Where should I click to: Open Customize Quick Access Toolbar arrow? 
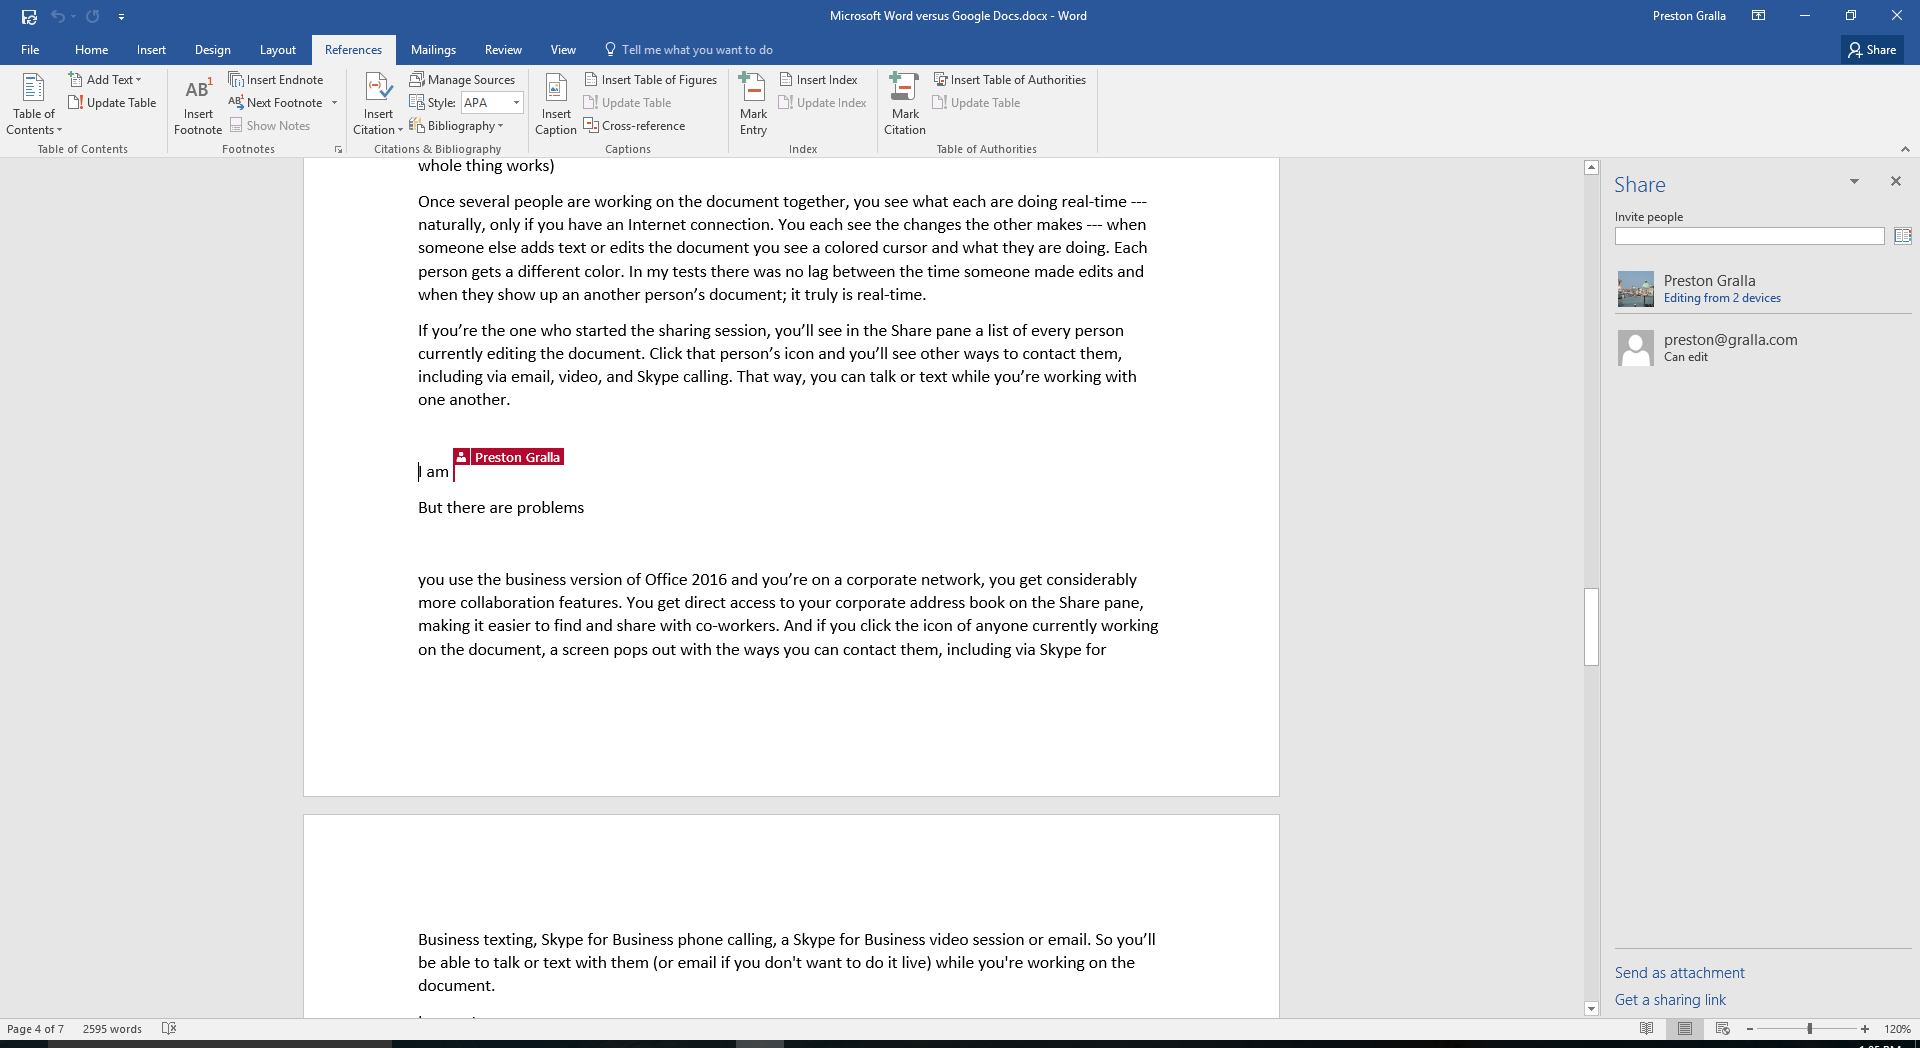(121, 17)
